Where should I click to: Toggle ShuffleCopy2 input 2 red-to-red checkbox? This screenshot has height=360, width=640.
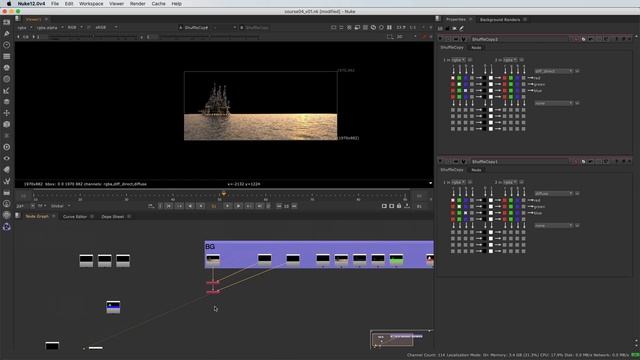(504, 78)
